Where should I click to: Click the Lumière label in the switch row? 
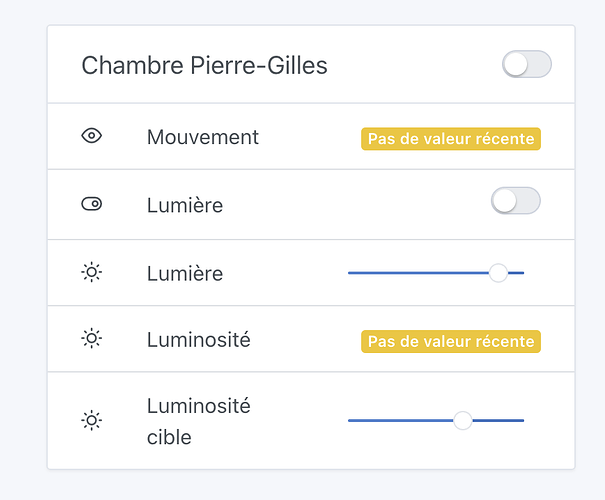pyautogui.click(x=184, y=205)
